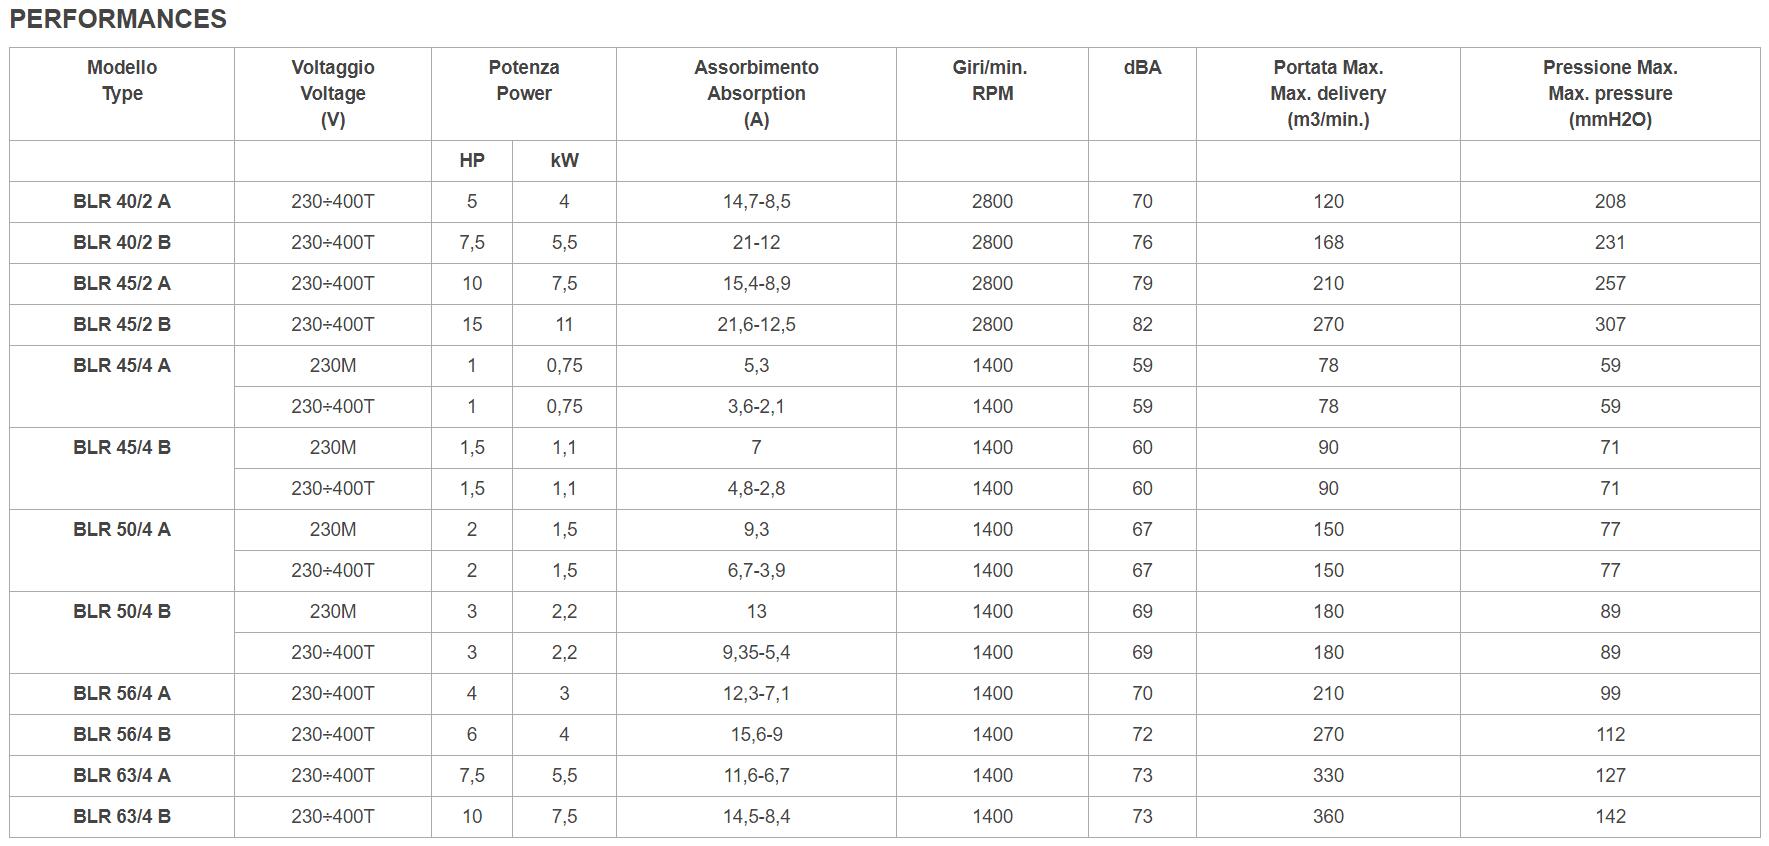Click absorption value 9,35-5,4
This screenshot has width=1769, height=846.
[x=756, y=652]
